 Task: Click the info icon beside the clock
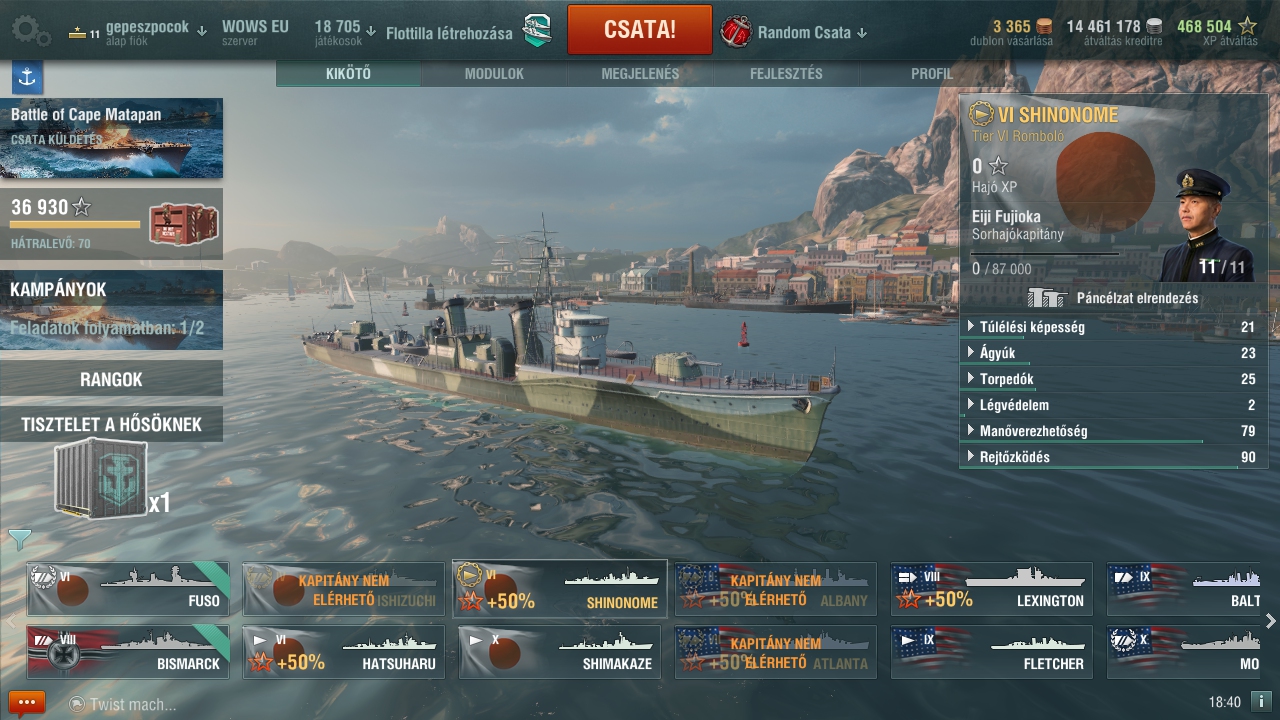pyautogui.click(x=1261, y=702)
